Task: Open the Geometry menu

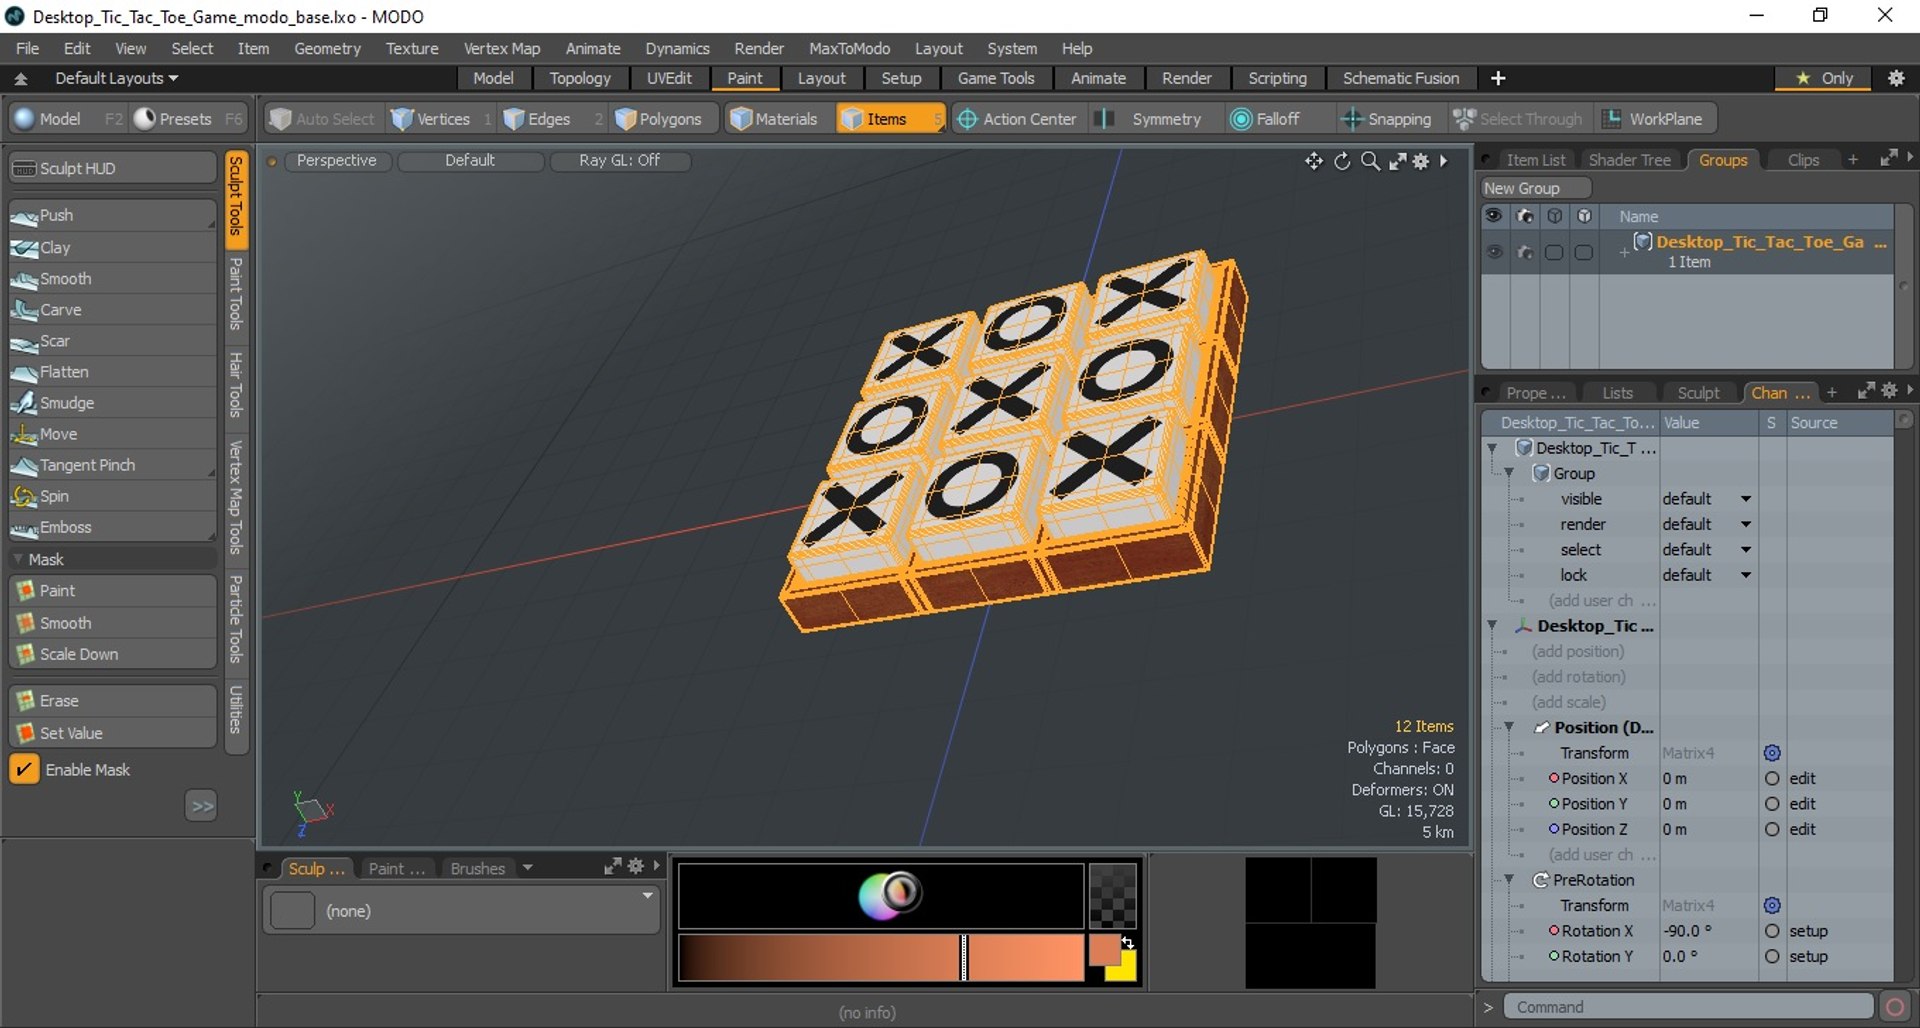Action: click(x=327, y=48)
